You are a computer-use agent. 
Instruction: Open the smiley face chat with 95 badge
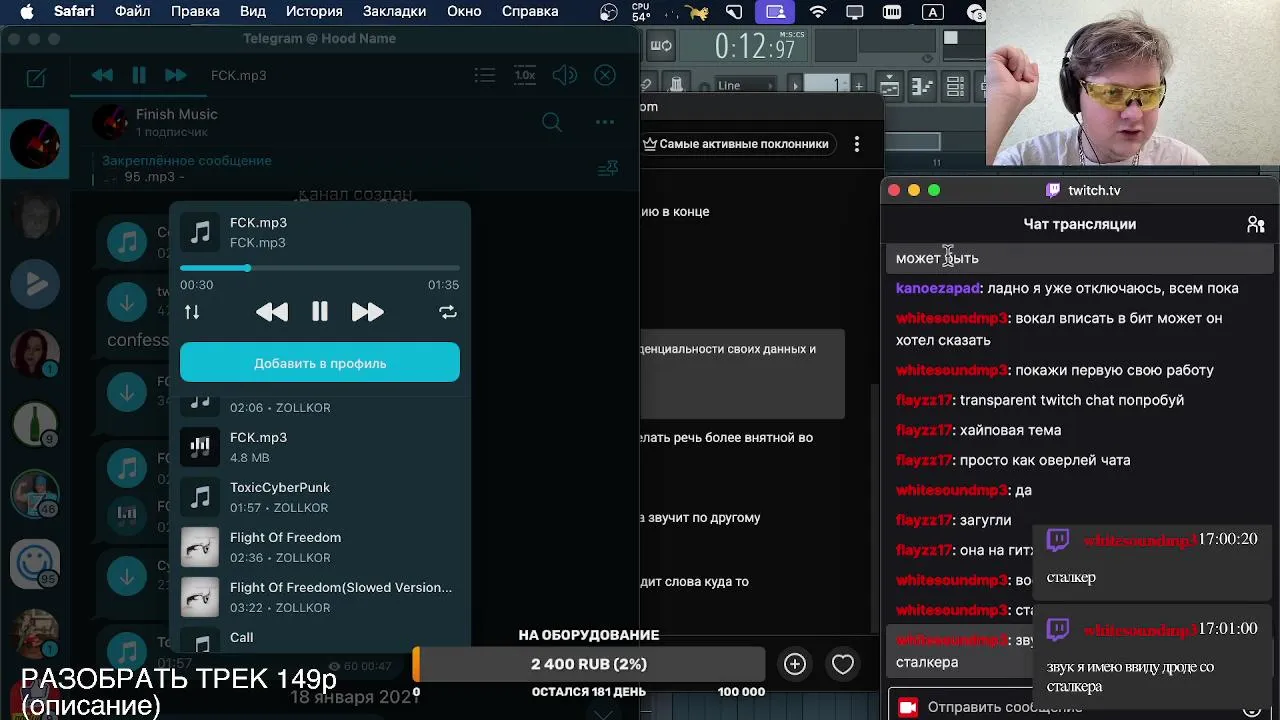(x=35, y=564)
